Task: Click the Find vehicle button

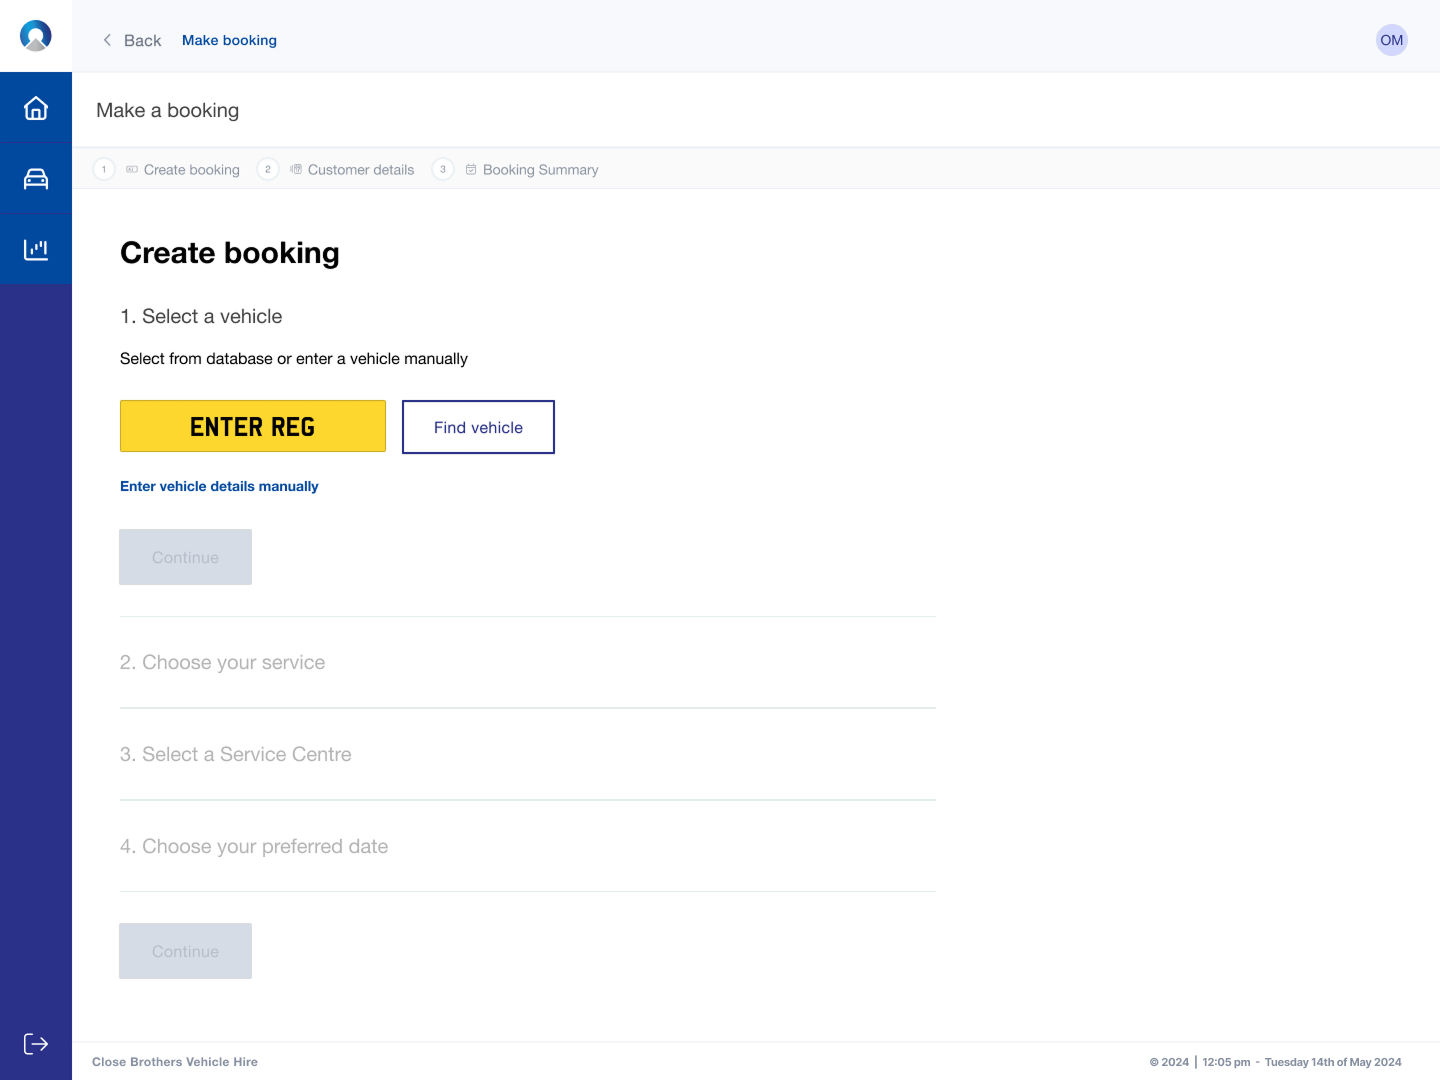Action: [x=478, y=427]
